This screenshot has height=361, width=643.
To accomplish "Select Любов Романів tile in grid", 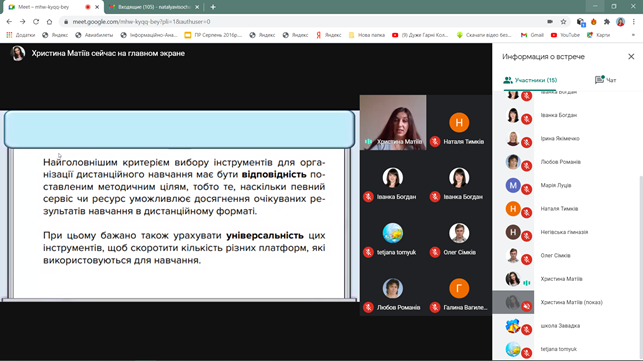I will 393,288.
